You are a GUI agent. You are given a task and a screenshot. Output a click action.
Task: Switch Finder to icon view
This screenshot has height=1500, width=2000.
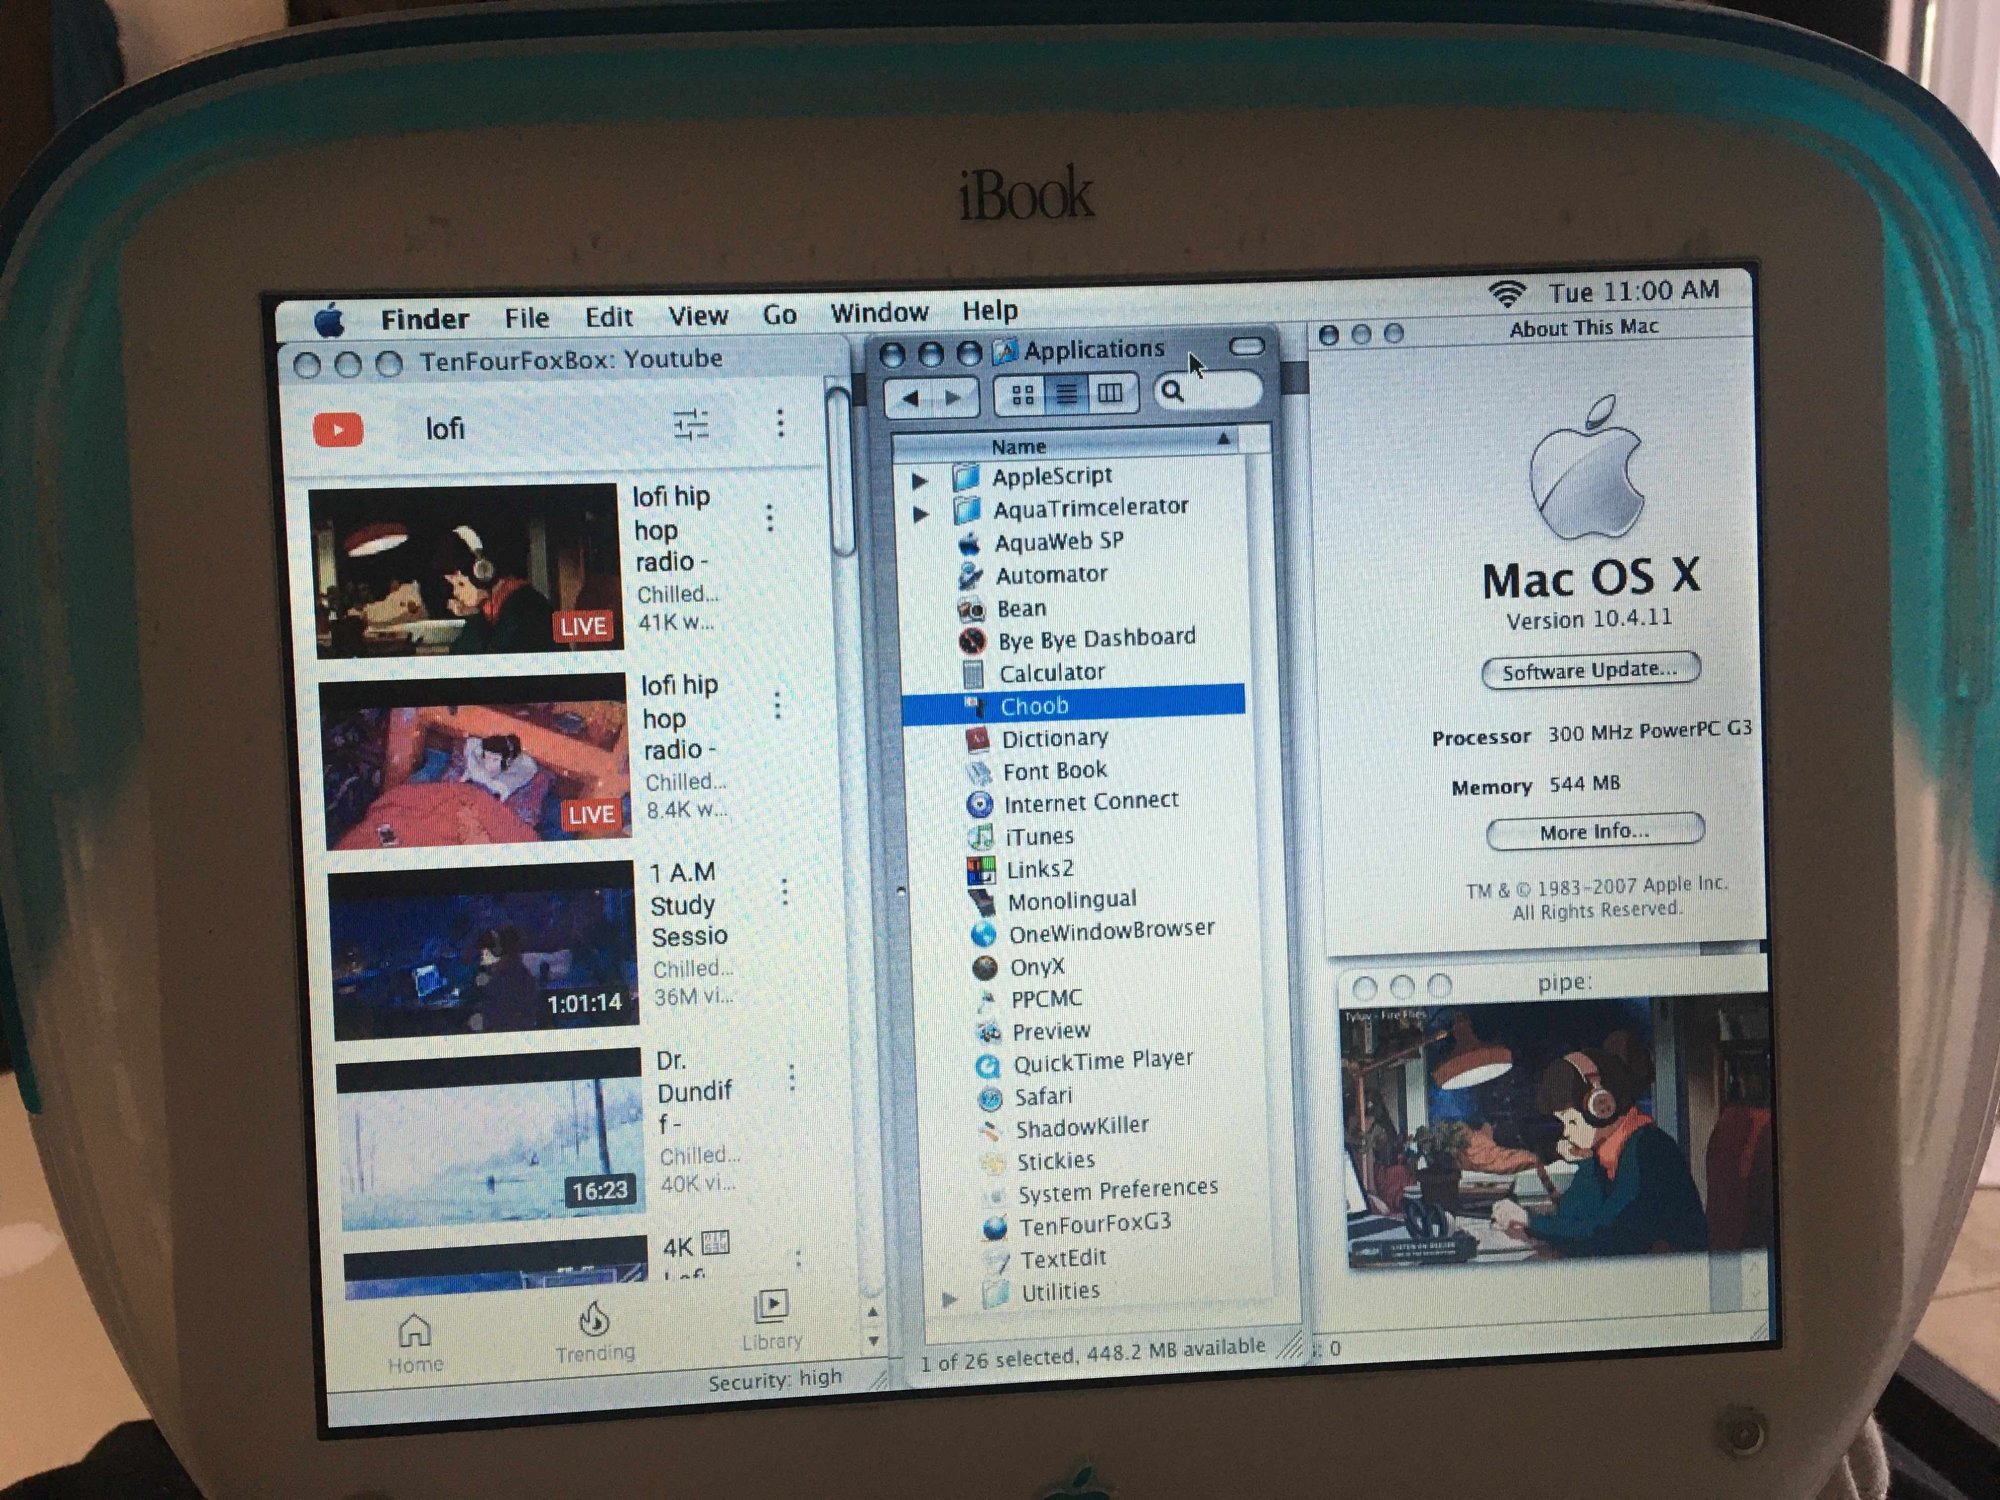coord(1022,396)
